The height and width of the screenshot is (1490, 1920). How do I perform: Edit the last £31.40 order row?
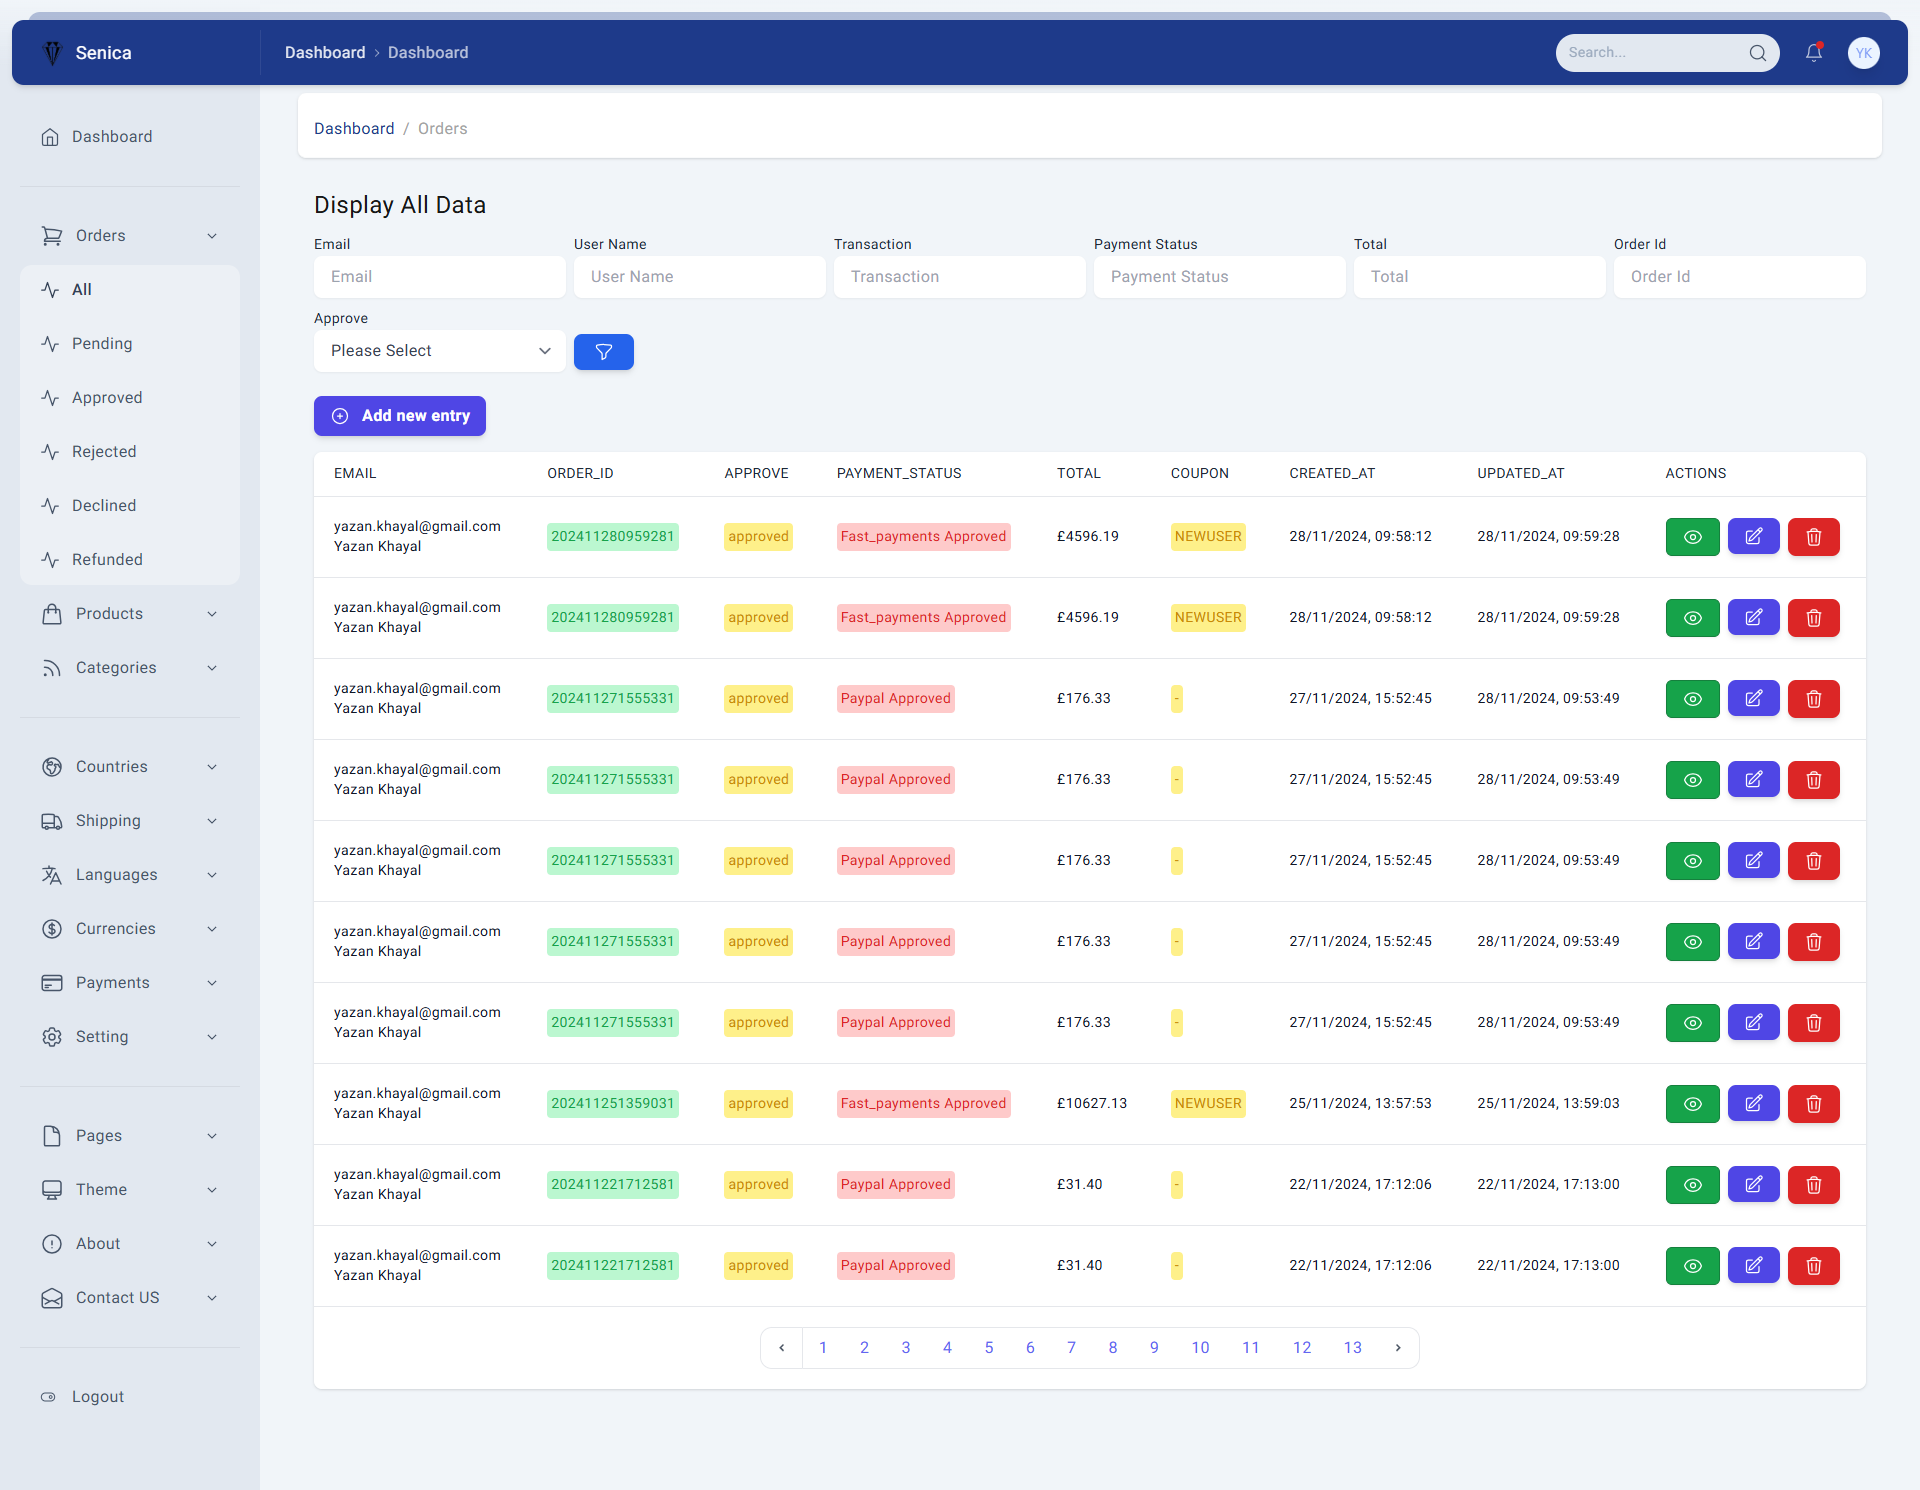click(x=1754, y=1266)
